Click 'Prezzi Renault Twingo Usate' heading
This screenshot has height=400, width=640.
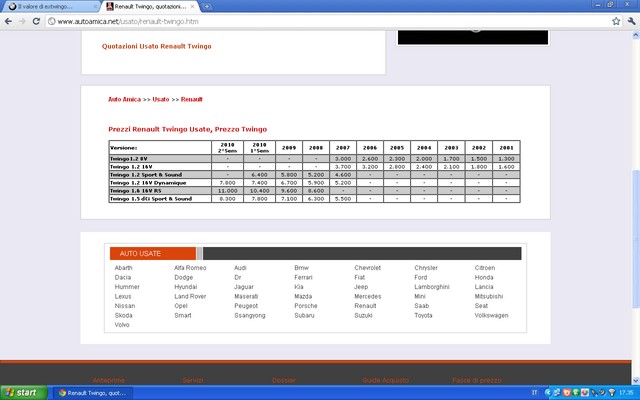tap(187, 129)
